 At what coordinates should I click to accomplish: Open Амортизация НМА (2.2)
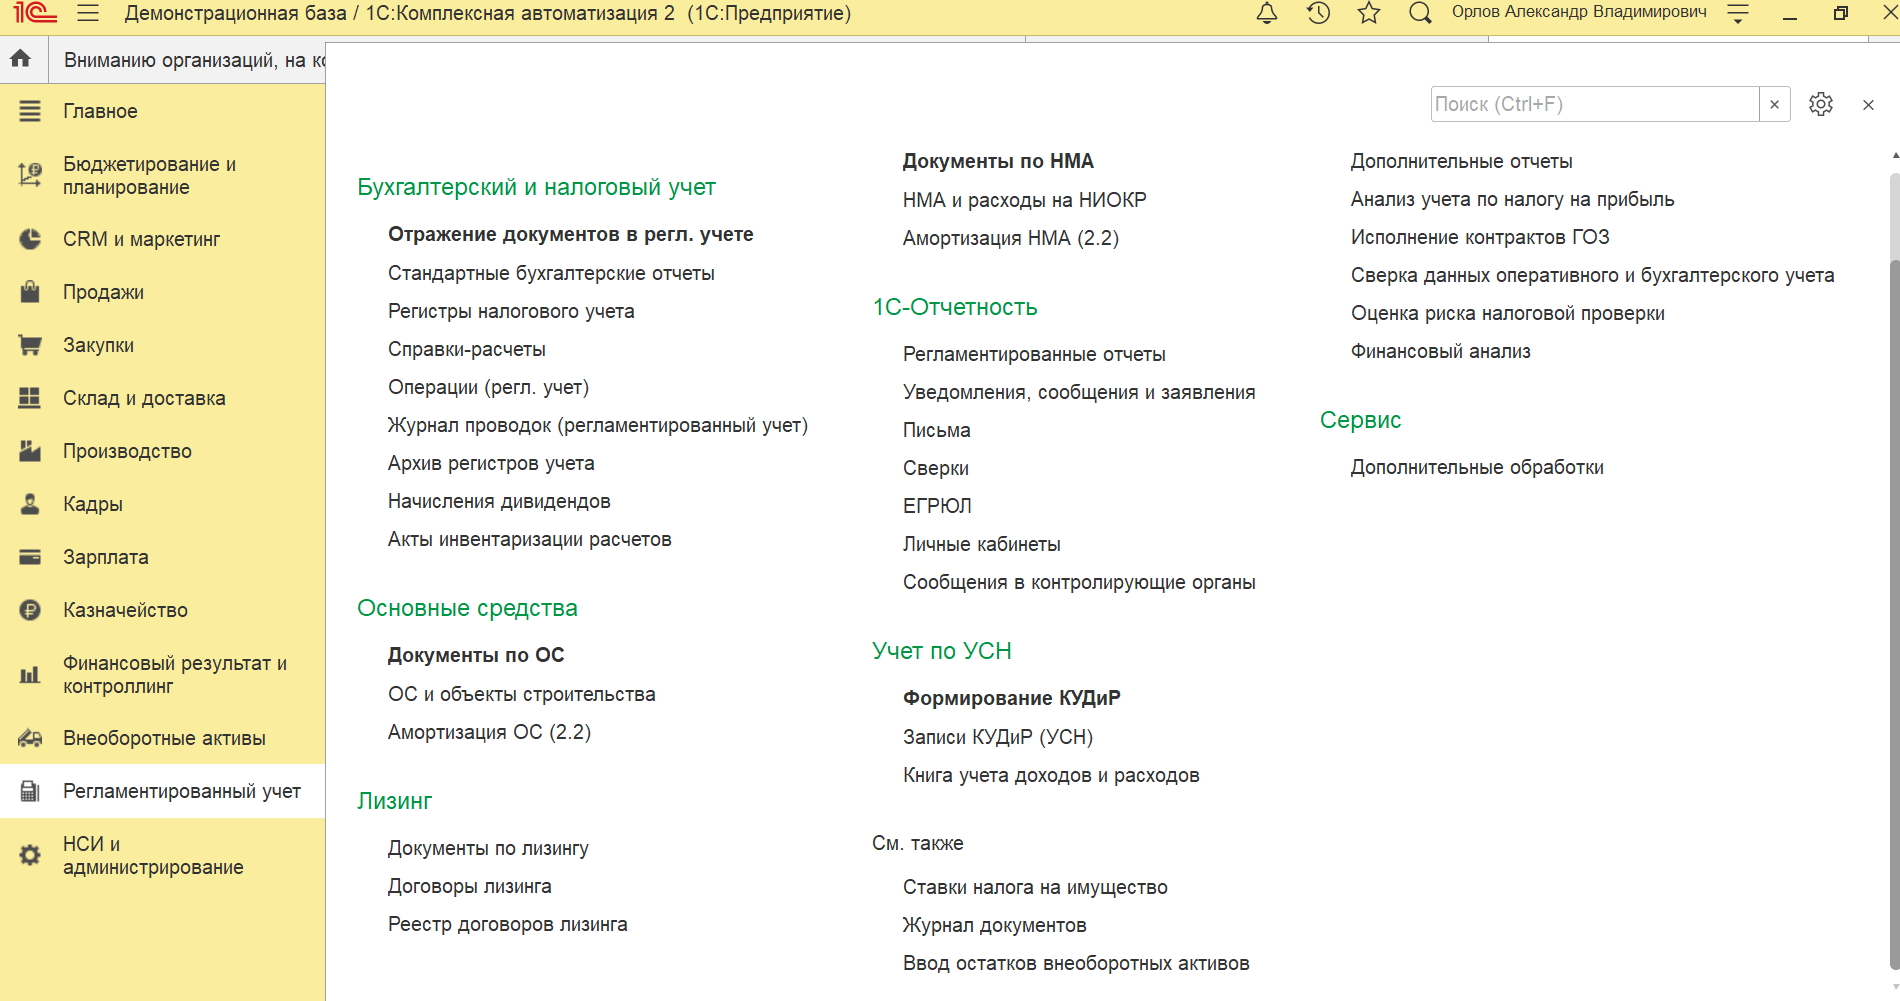point(1011,238)
